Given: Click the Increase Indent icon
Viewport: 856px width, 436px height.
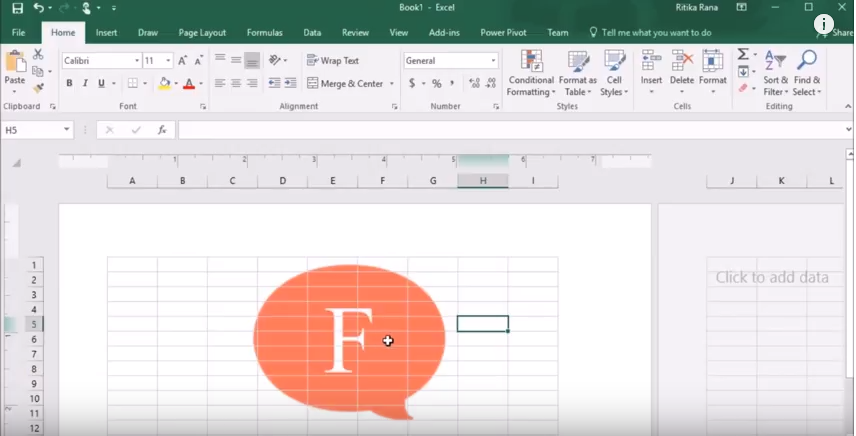Looking at the screenshot, I should [290, 83].
